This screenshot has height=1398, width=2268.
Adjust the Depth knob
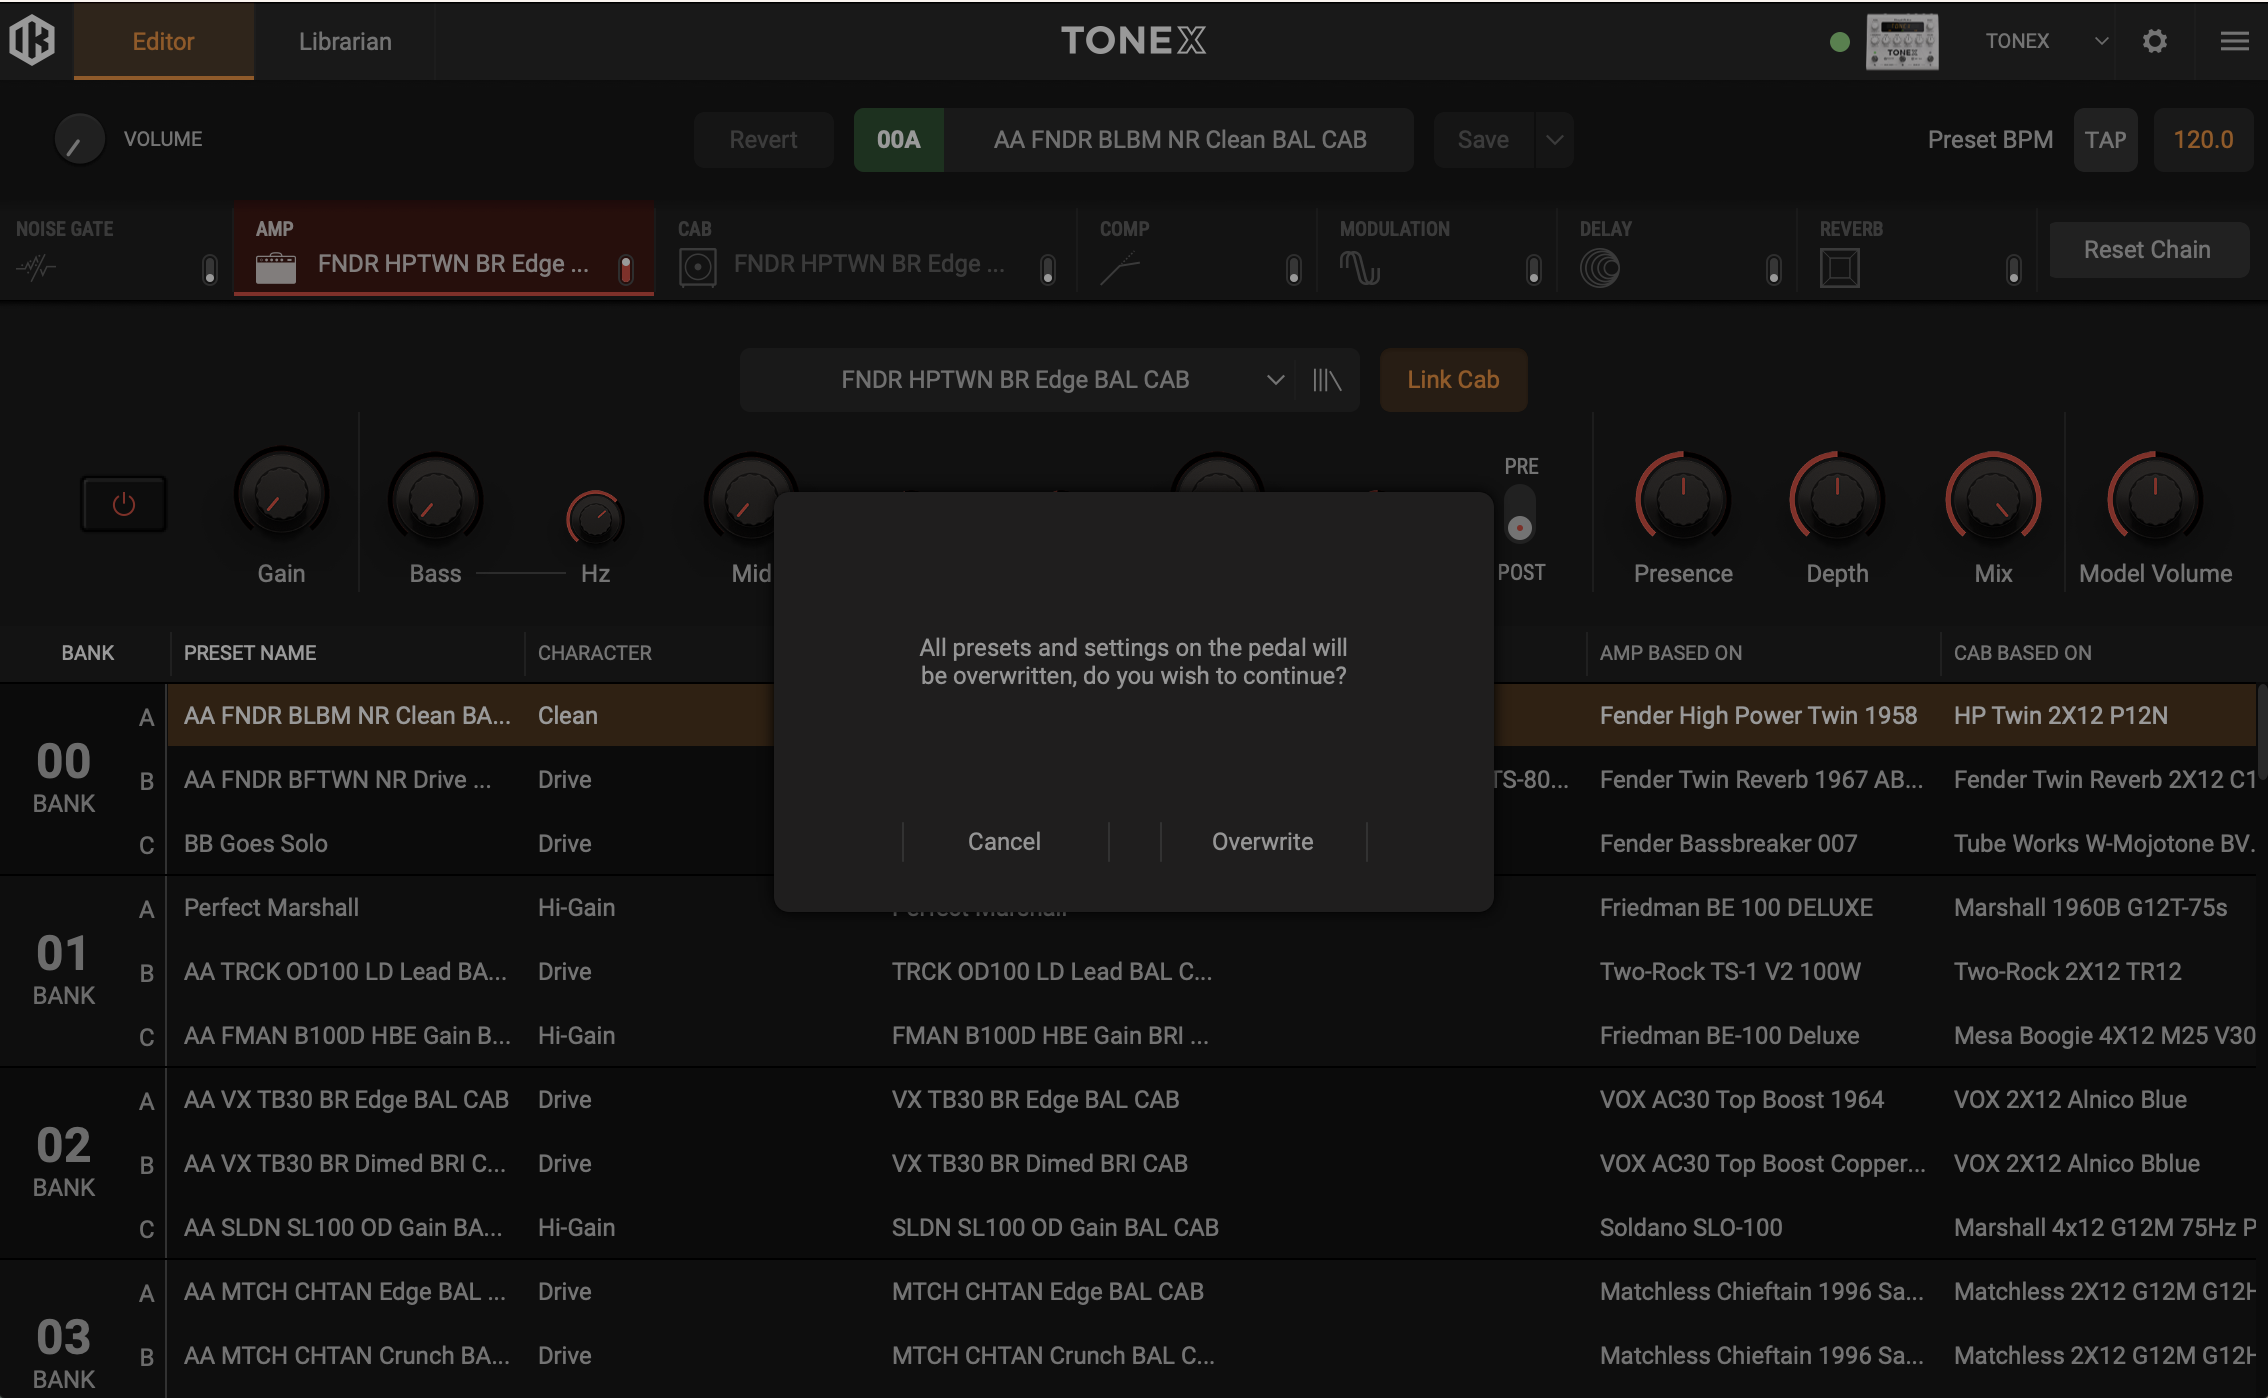pos(1837,499)
